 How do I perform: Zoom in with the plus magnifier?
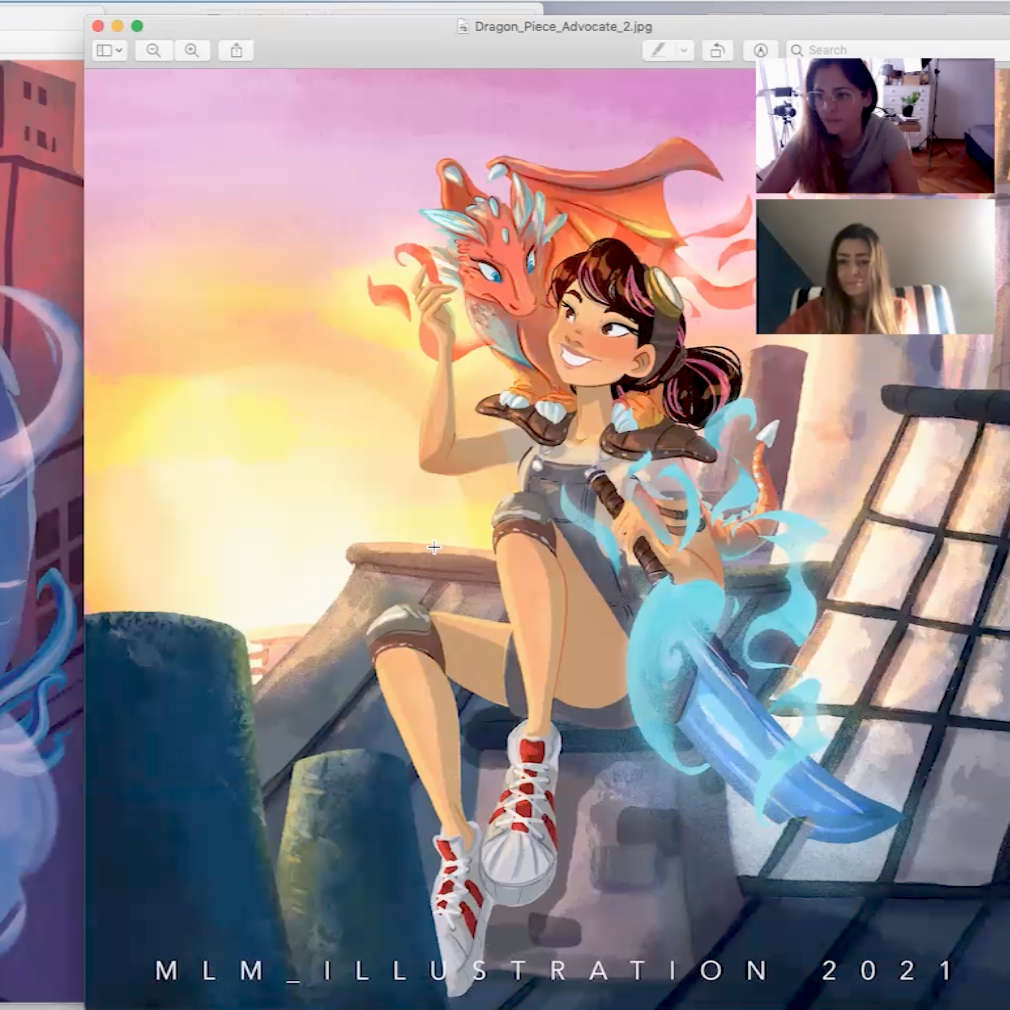[192, 50]
